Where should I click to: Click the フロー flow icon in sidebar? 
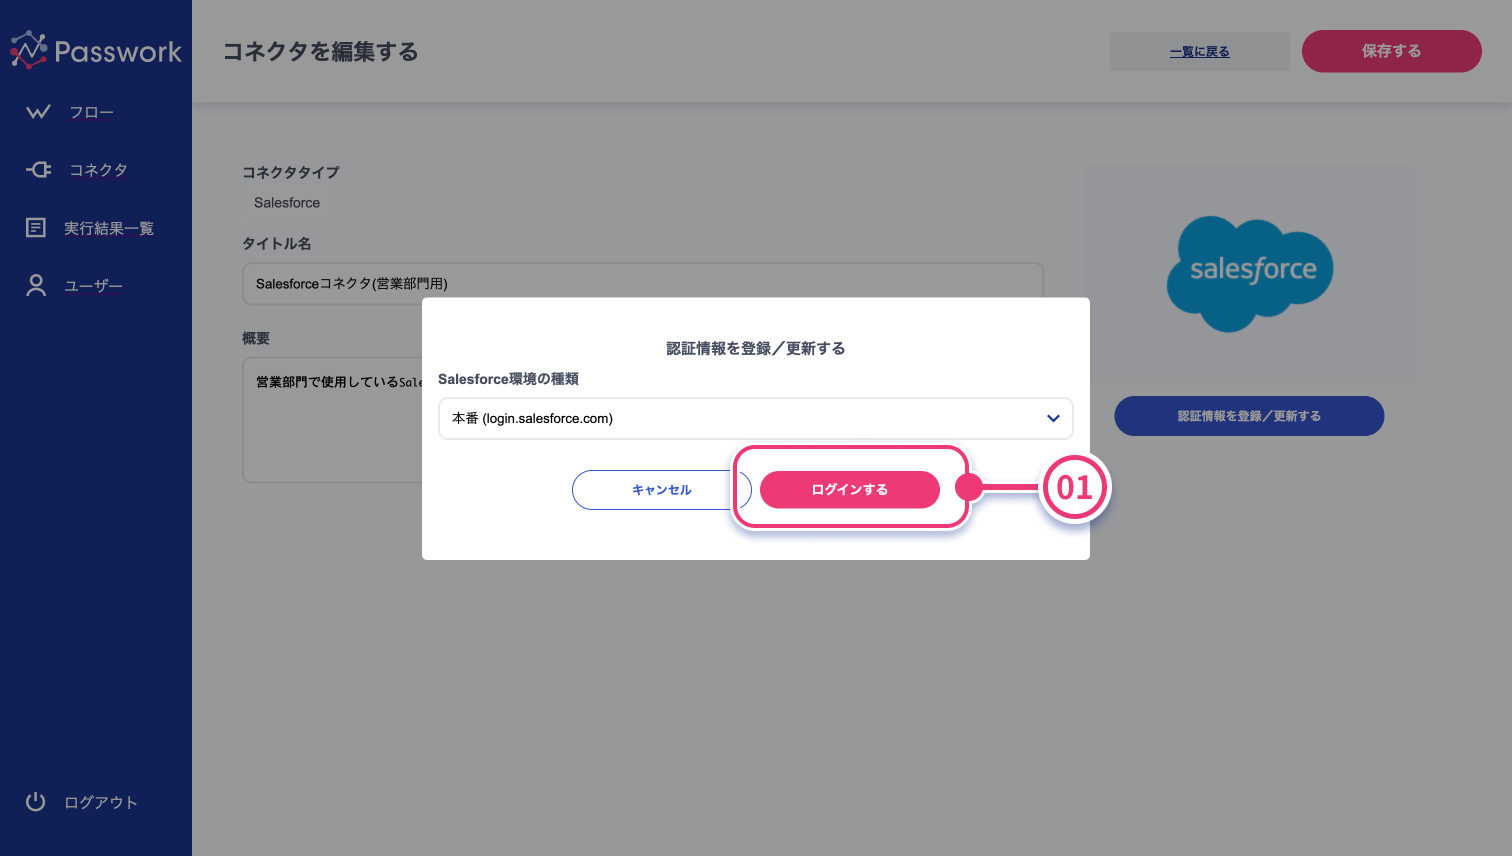point(38,112)
